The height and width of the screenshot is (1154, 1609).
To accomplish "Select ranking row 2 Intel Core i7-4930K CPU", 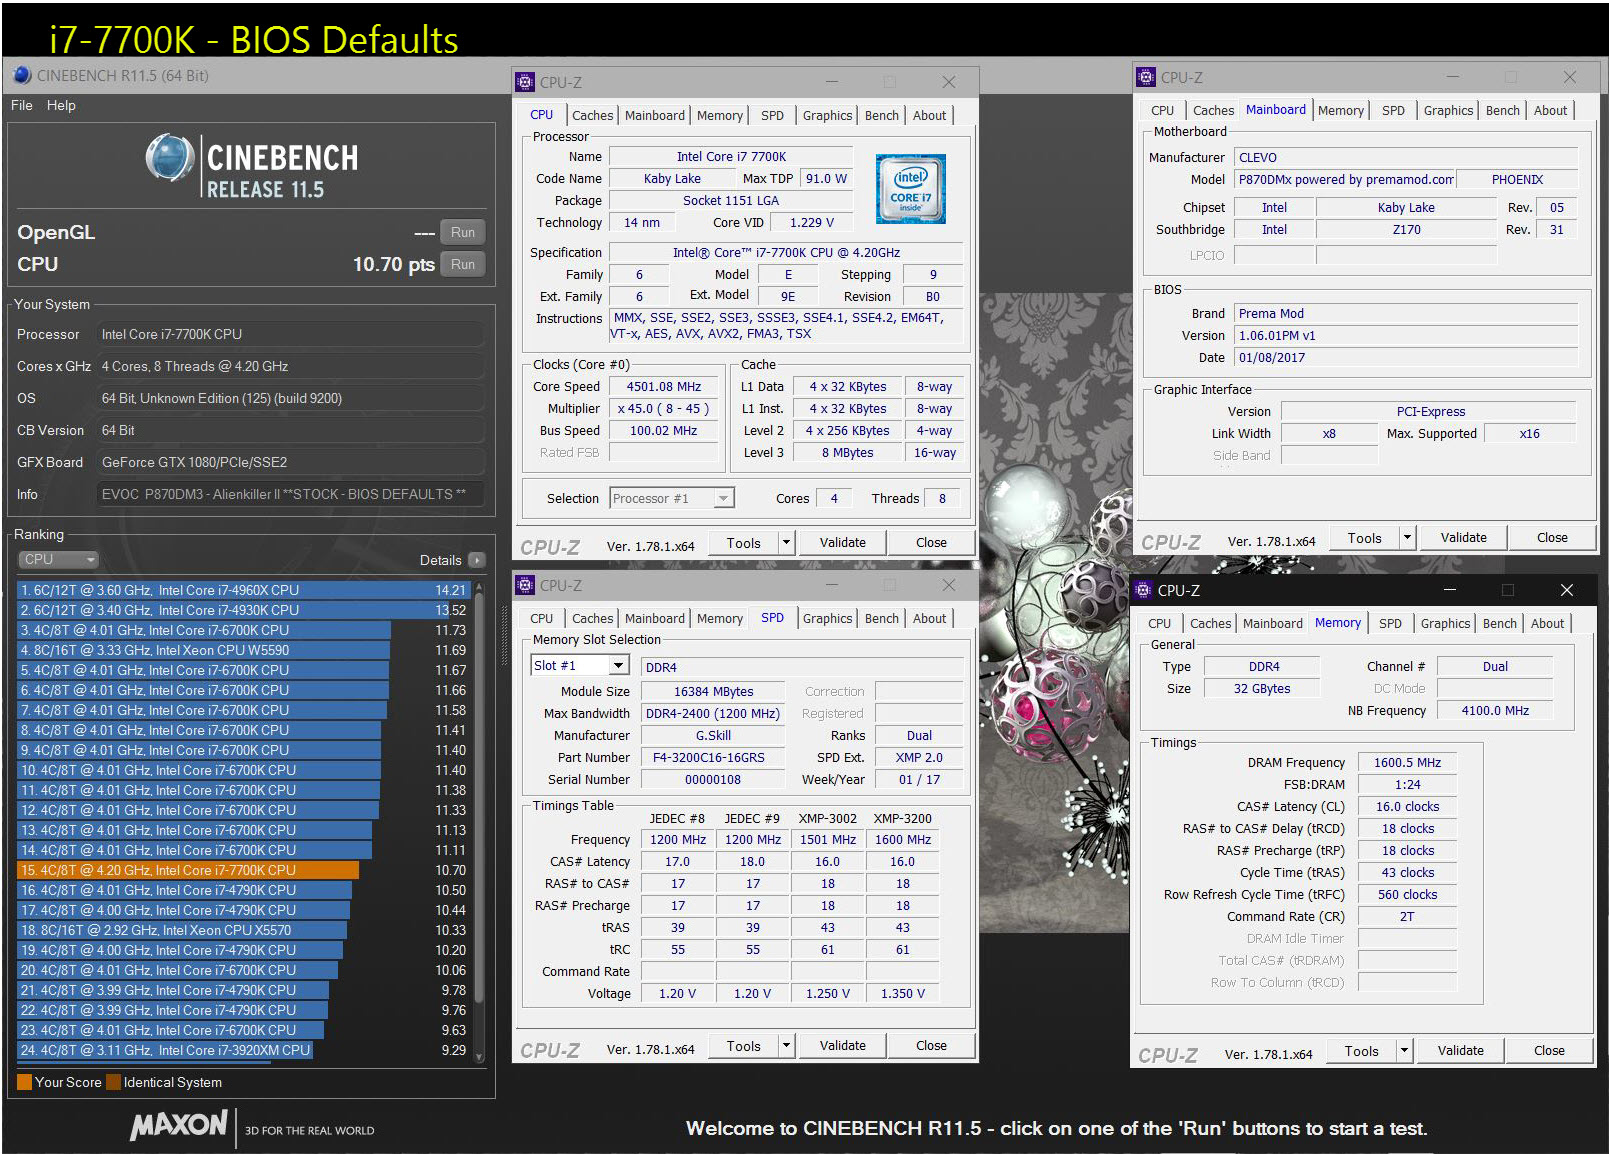I will 244,610.
